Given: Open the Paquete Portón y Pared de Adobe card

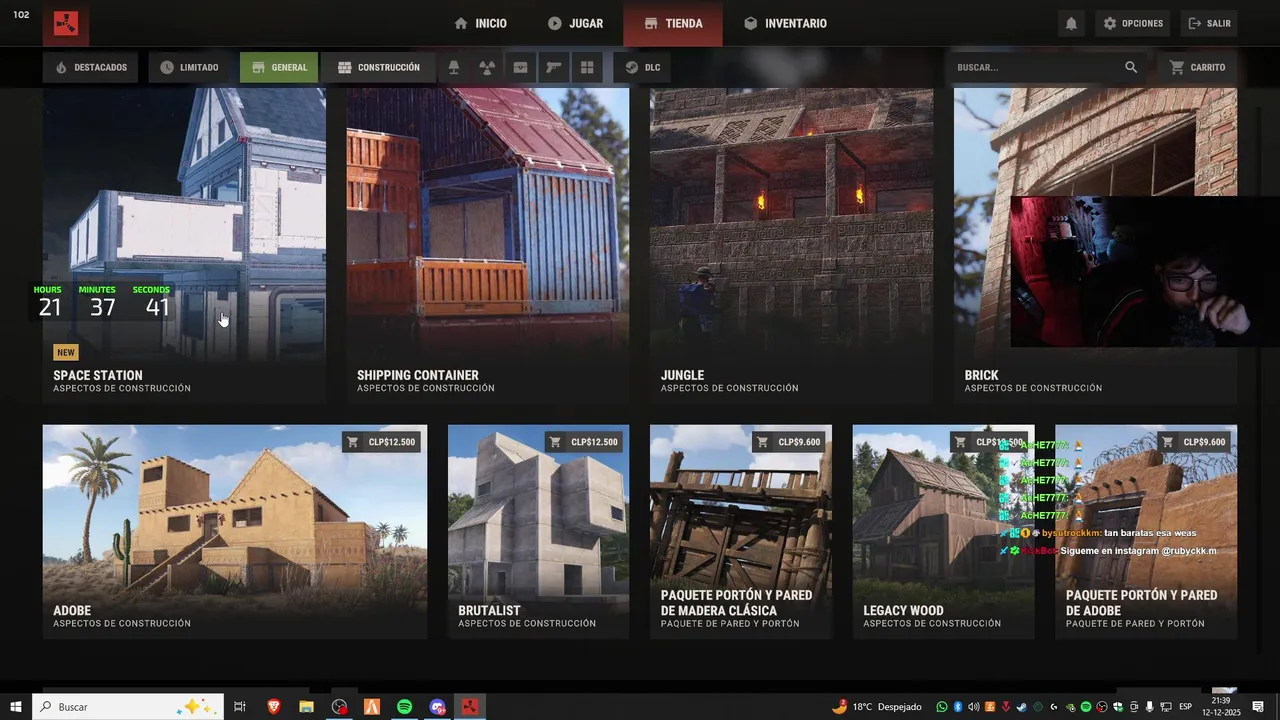Looking at the screenshot, I should click(1146, 532).
